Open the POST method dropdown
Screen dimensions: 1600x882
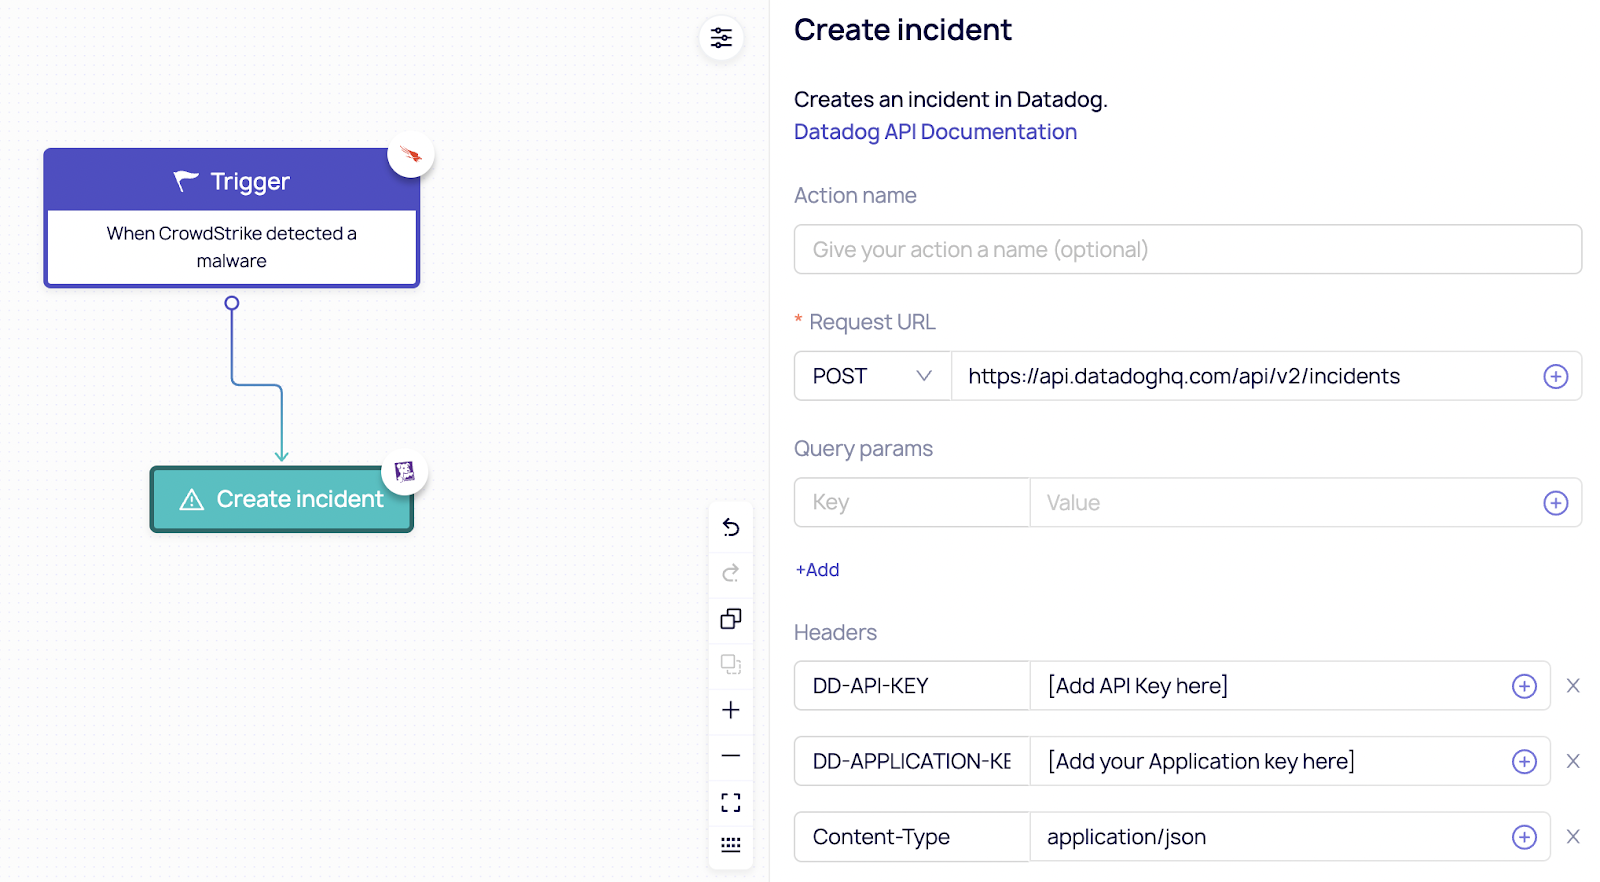tap(871, 376)
